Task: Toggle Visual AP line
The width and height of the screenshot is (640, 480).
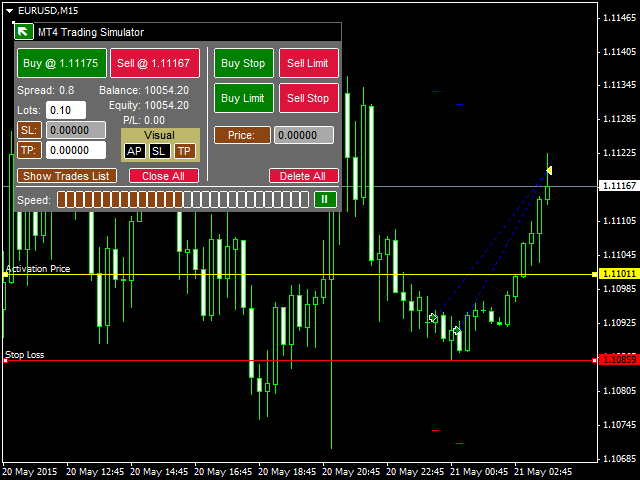Action: point(134,151)
